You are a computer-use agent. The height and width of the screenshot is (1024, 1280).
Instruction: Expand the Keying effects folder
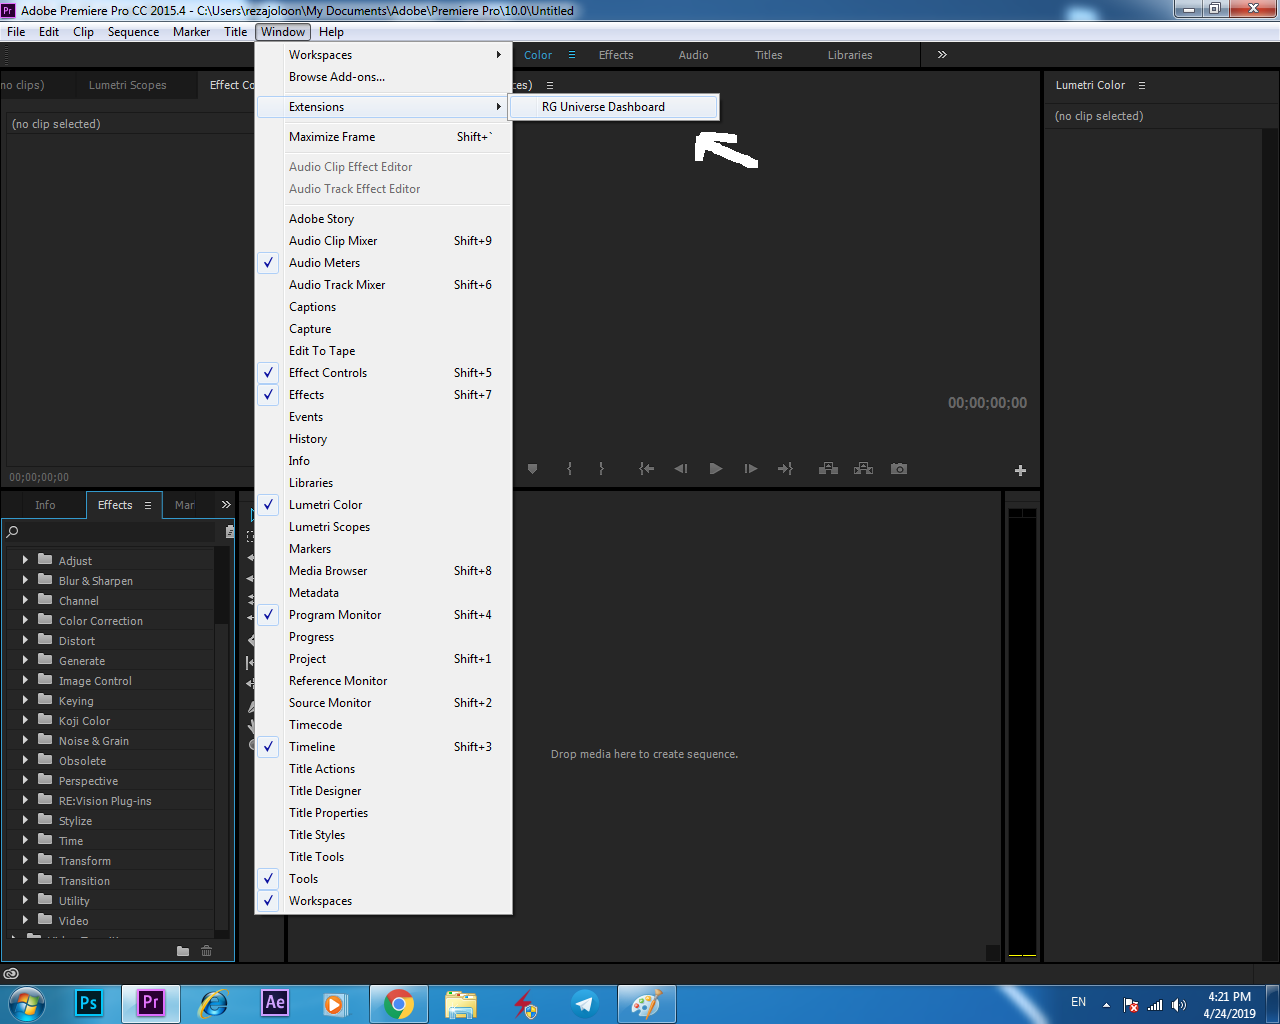(25, 700)
